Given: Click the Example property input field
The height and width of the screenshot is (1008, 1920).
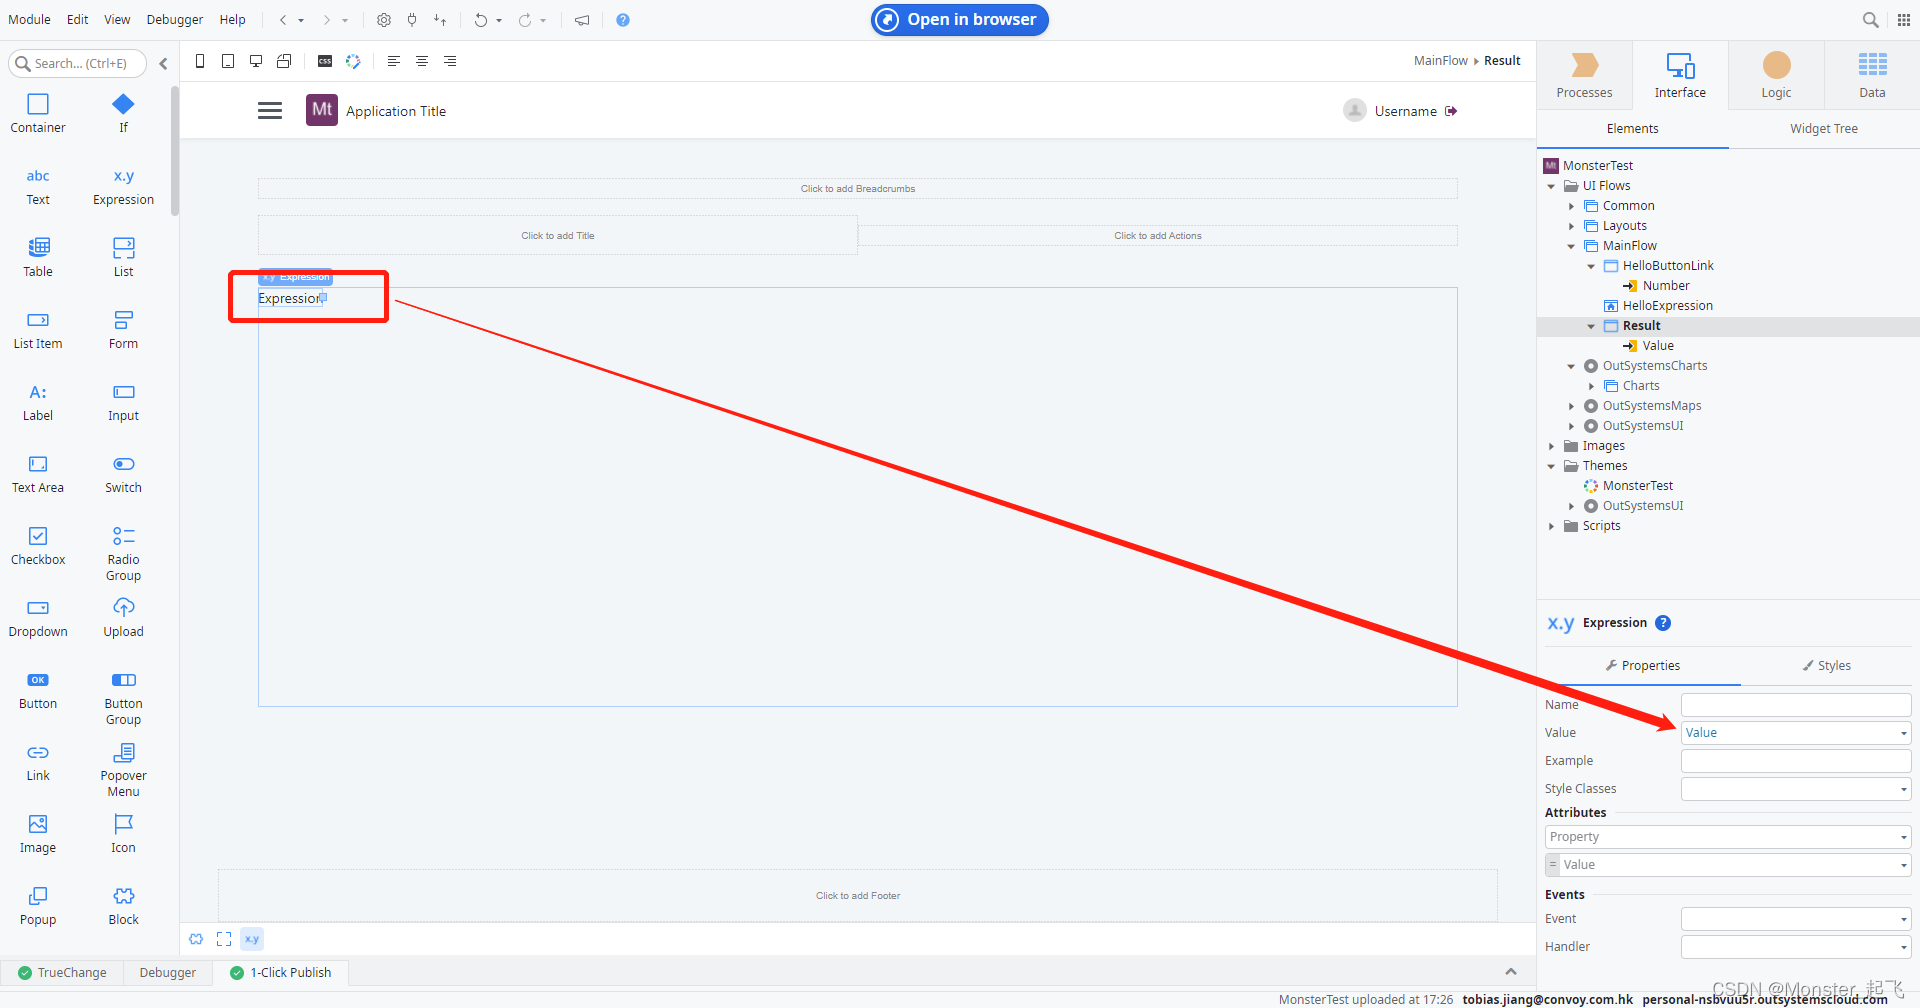Looking at the screenshot, I should click(x=1796, y=761).
